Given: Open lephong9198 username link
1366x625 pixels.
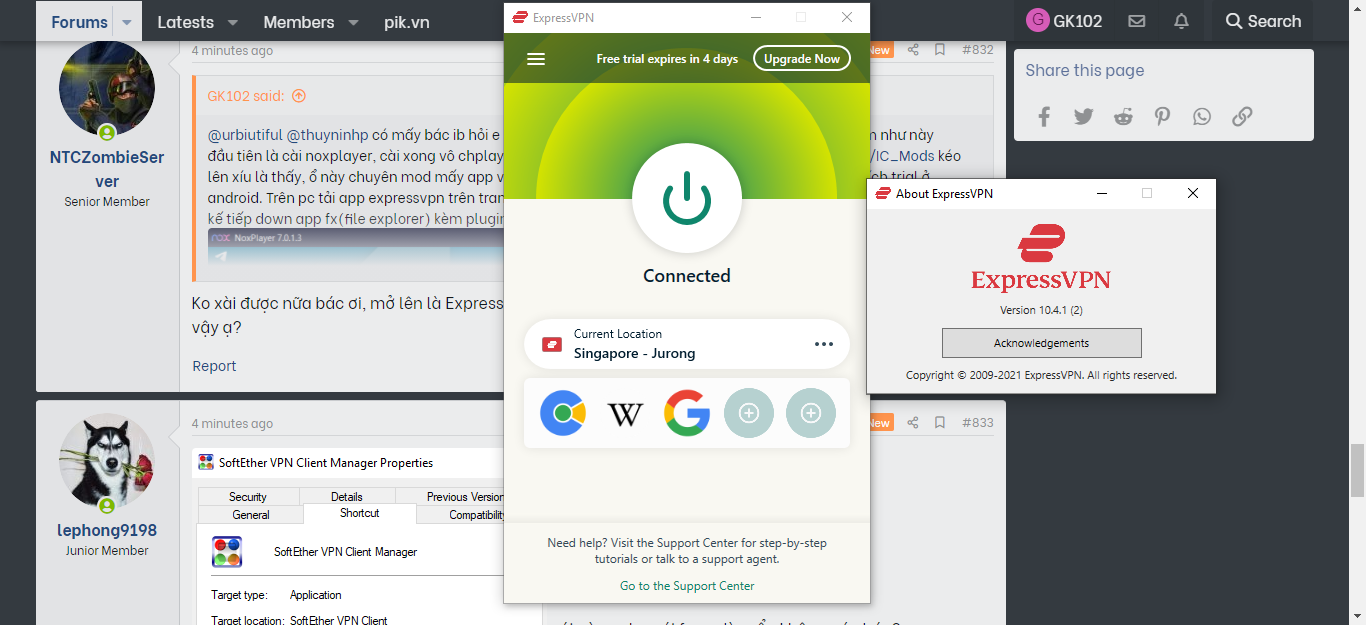Looking at the screenshot, I should [x=107, y=531].
